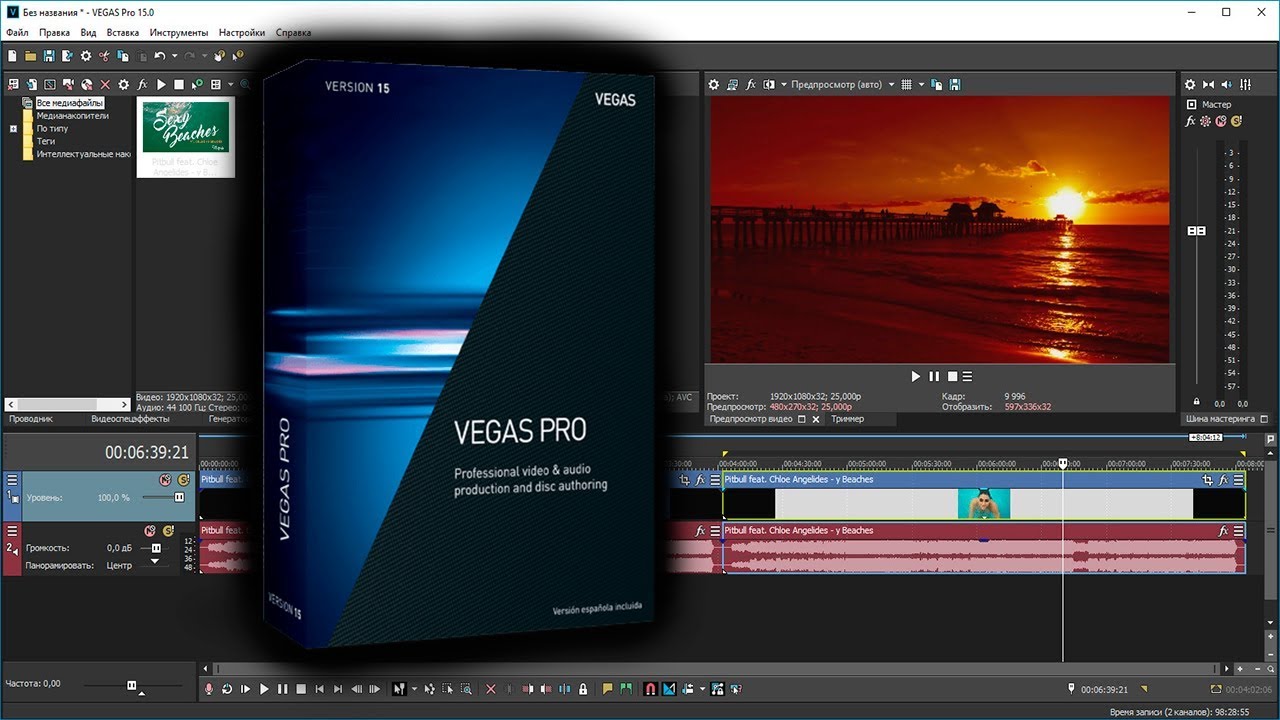Select Все медиафайлы folder in media tree

tap(70, 103)
